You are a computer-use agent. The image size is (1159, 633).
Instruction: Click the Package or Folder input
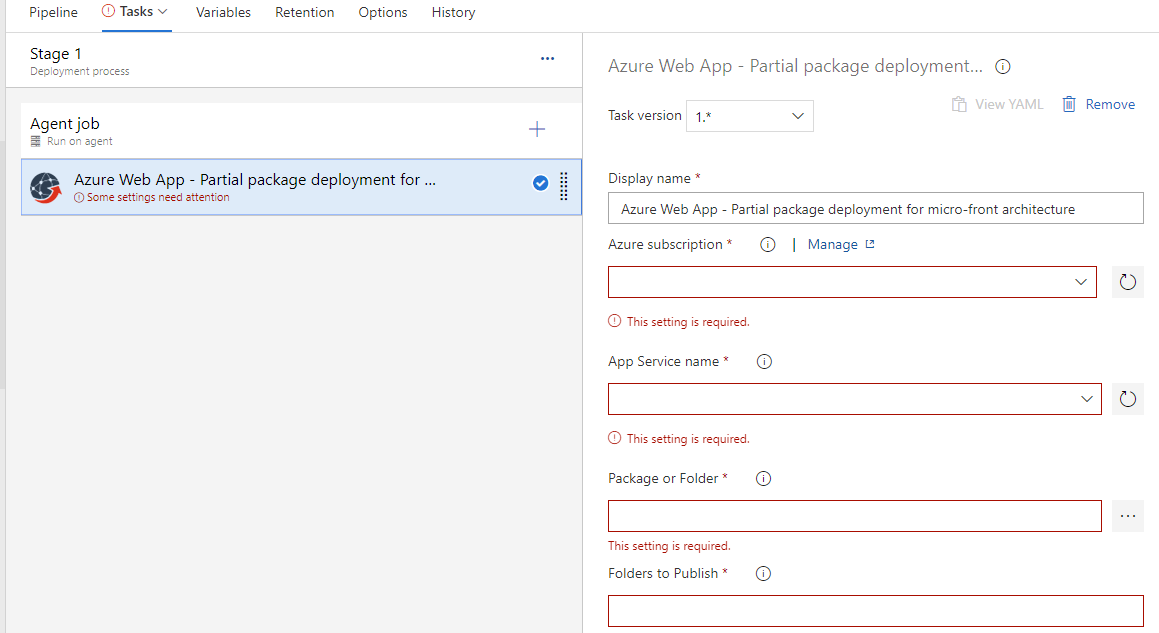pyautogui.click(x=854, y=516)
